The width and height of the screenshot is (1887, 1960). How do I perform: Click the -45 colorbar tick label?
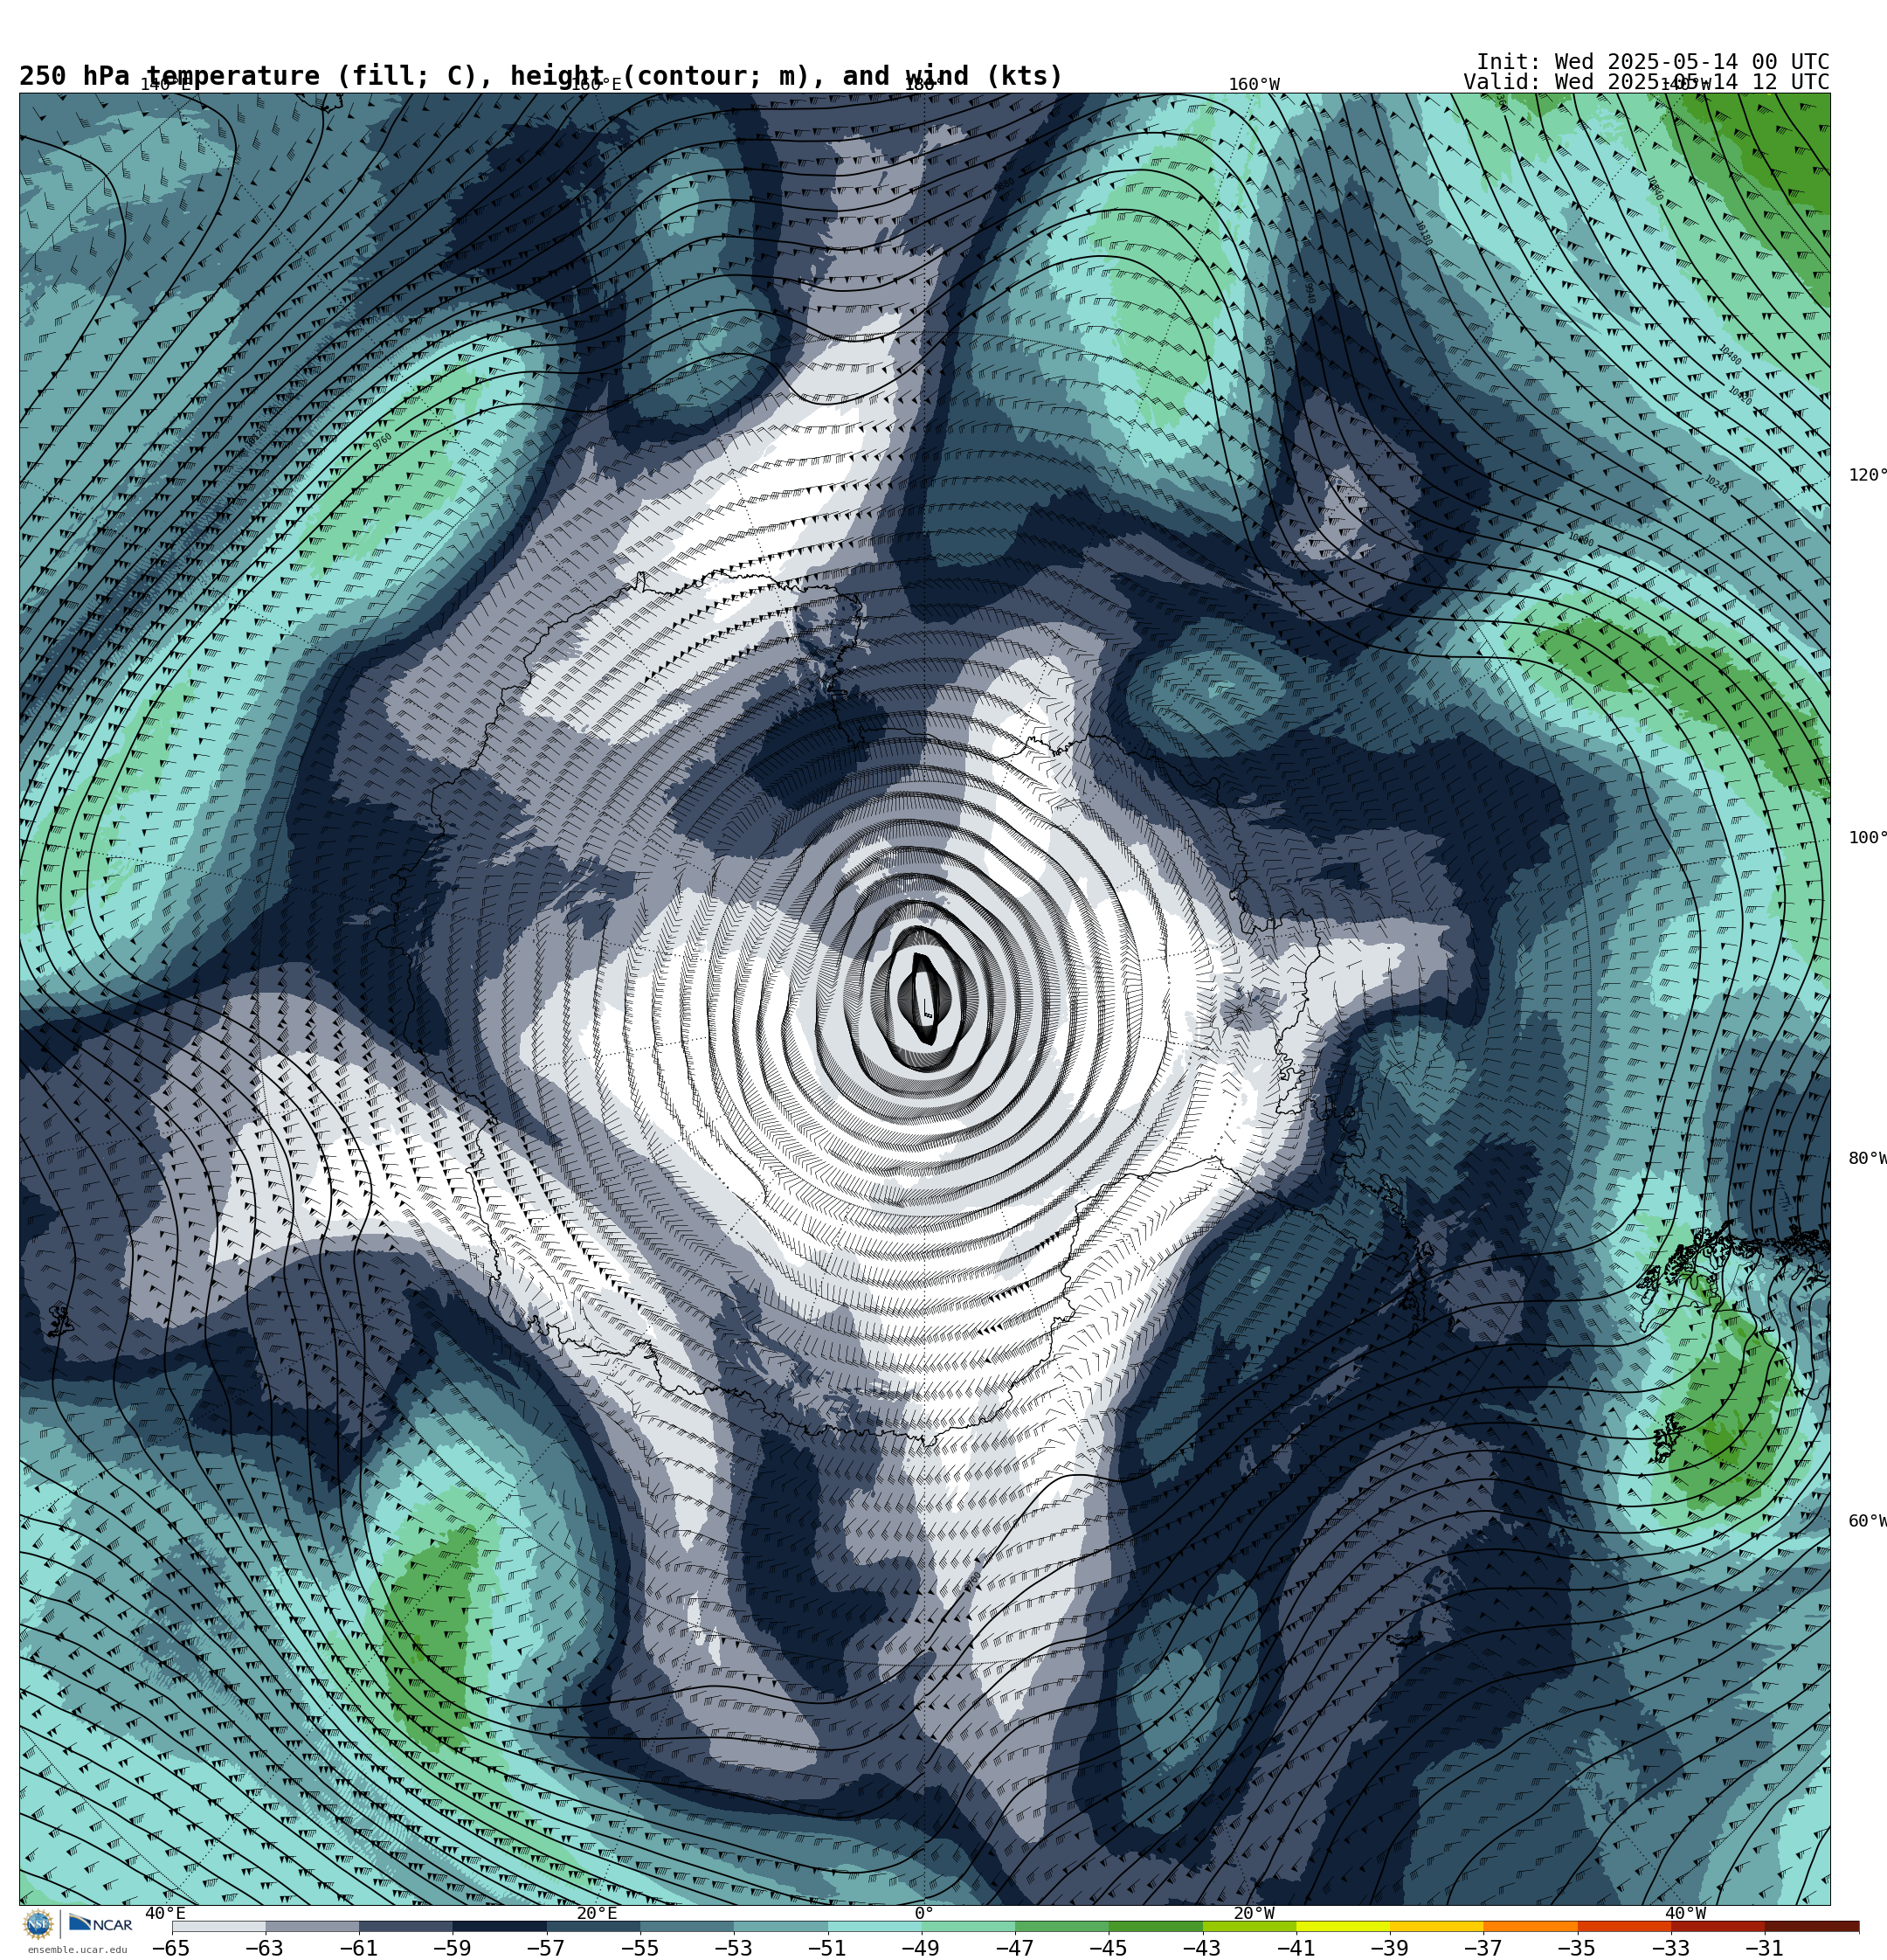[1108, 1948]
